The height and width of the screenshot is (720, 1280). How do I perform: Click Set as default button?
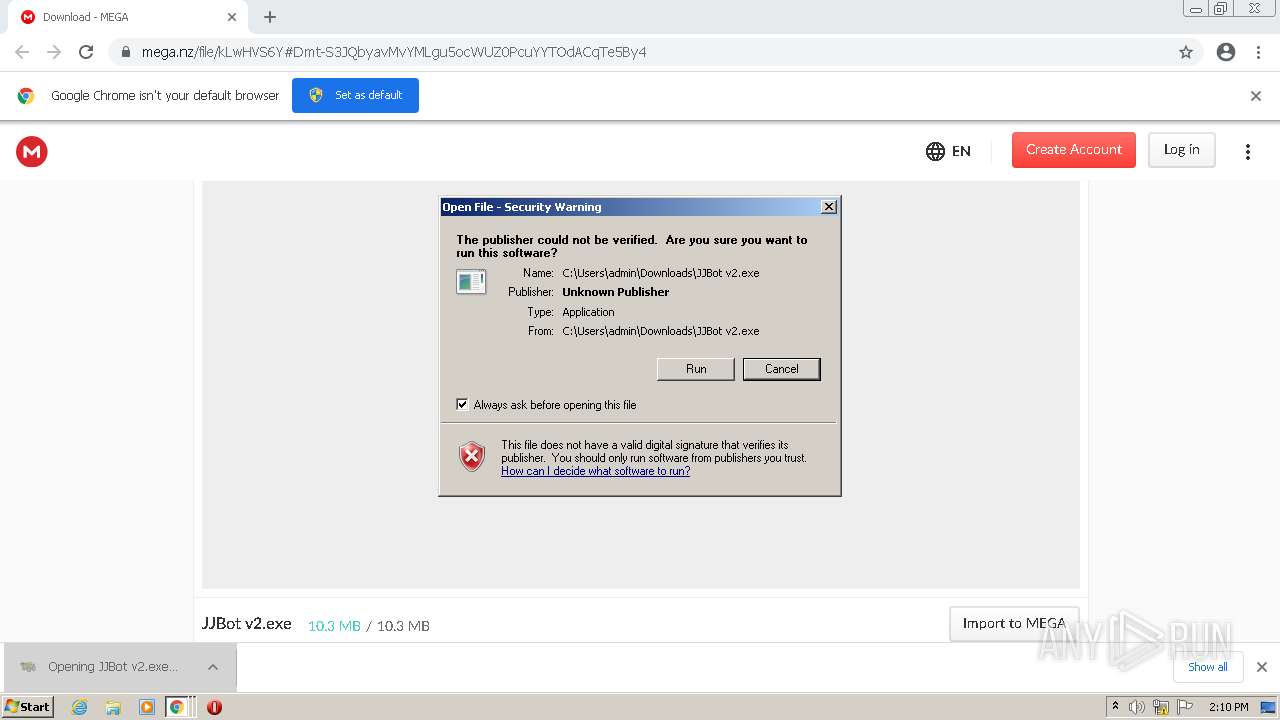355,96
